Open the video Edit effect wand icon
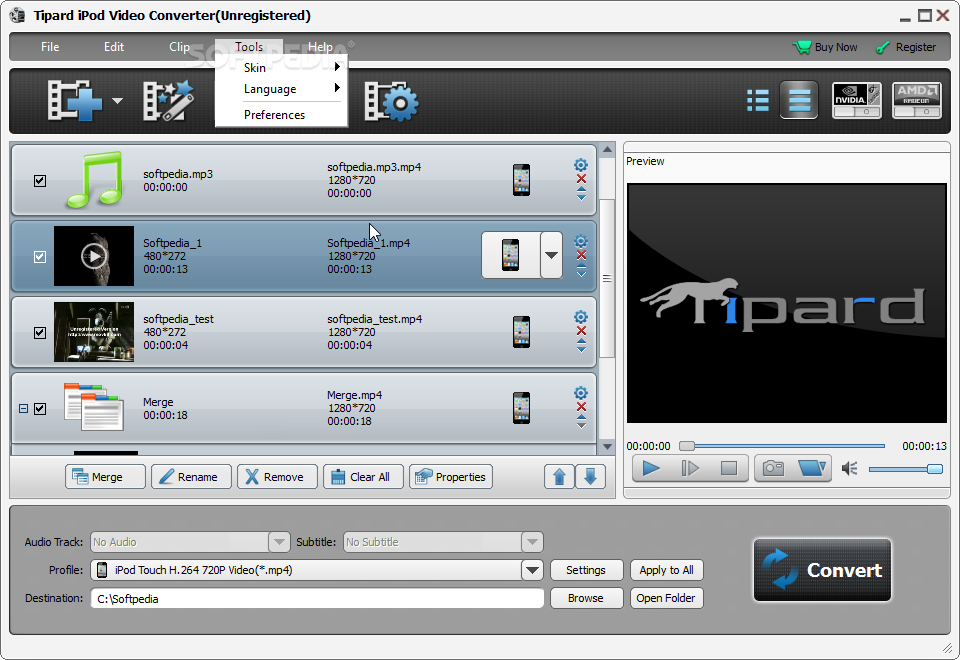Image resolution: width=960 pixels, height=660 pixels. click(168, 100)
